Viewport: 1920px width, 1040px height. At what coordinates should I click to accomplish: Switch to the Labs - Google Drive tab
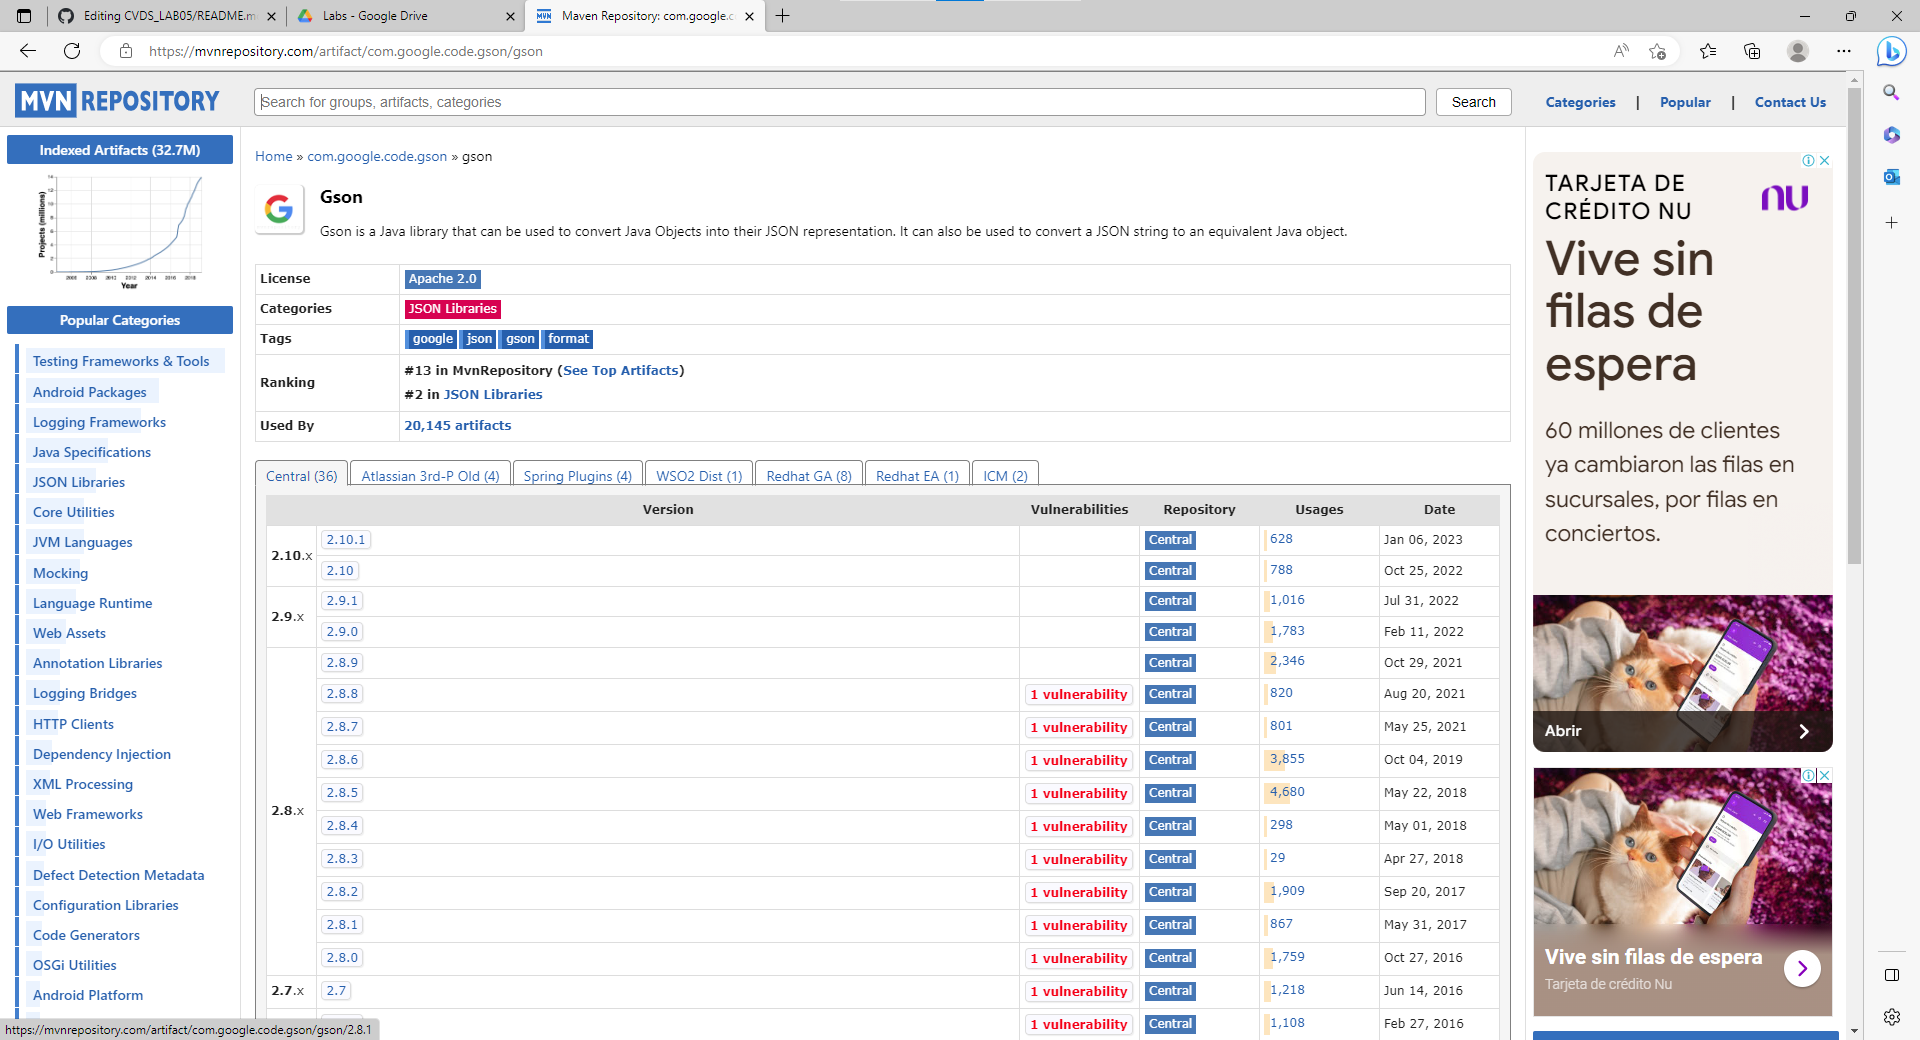pyautogui.click(x=405, y=16)
